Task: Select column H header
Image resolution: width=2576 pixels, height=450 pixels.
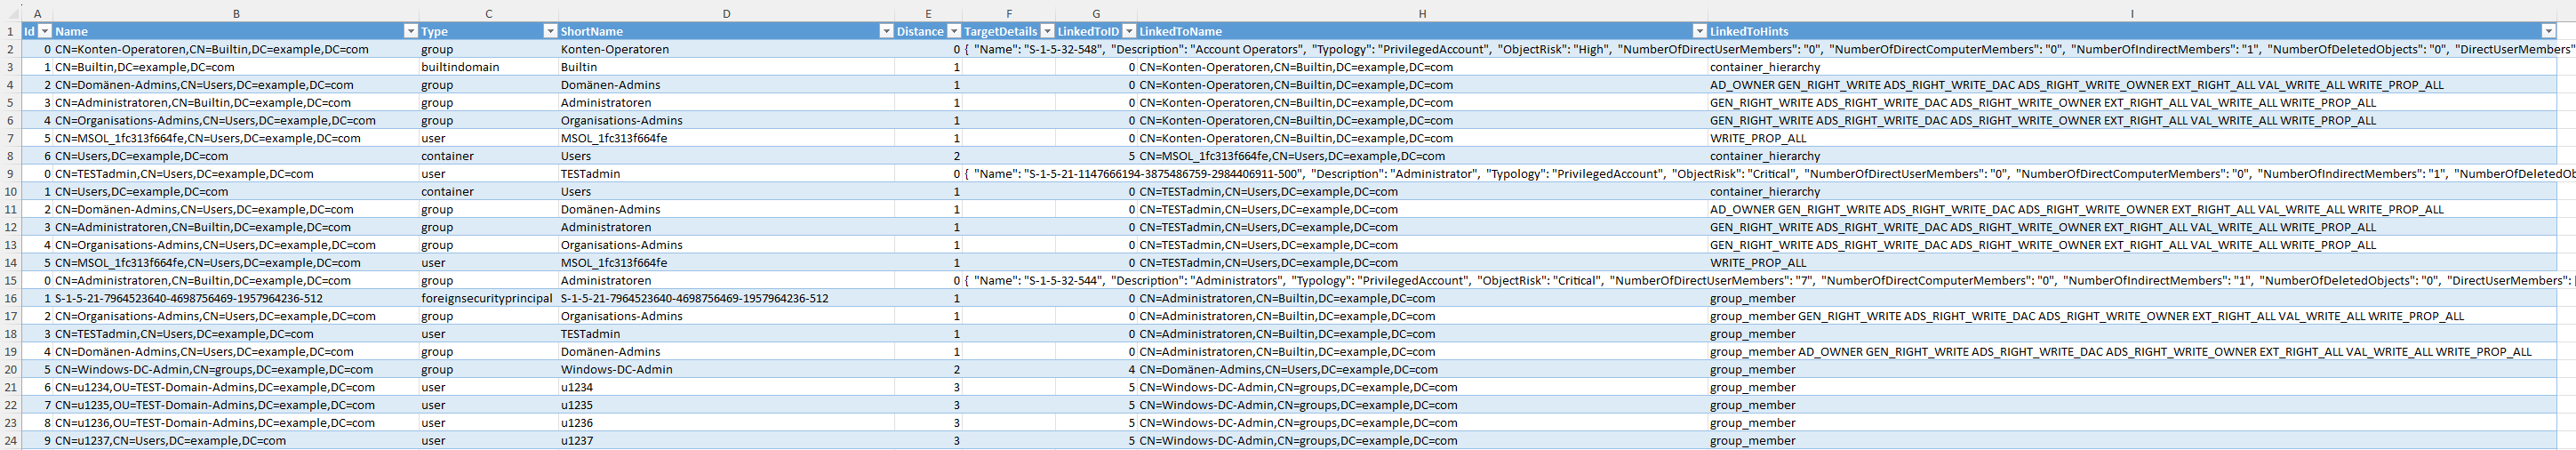Action: tap(1422, 14)
